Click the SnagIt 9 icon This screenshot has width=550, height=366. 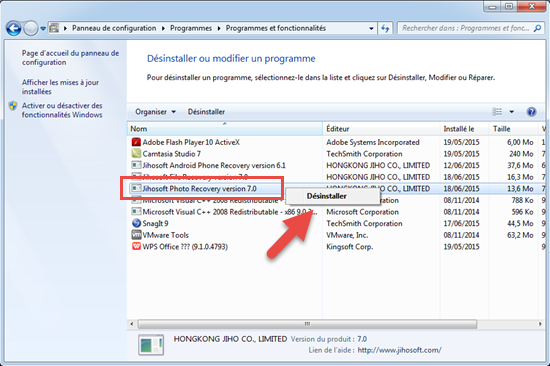[x=136, y=223]
